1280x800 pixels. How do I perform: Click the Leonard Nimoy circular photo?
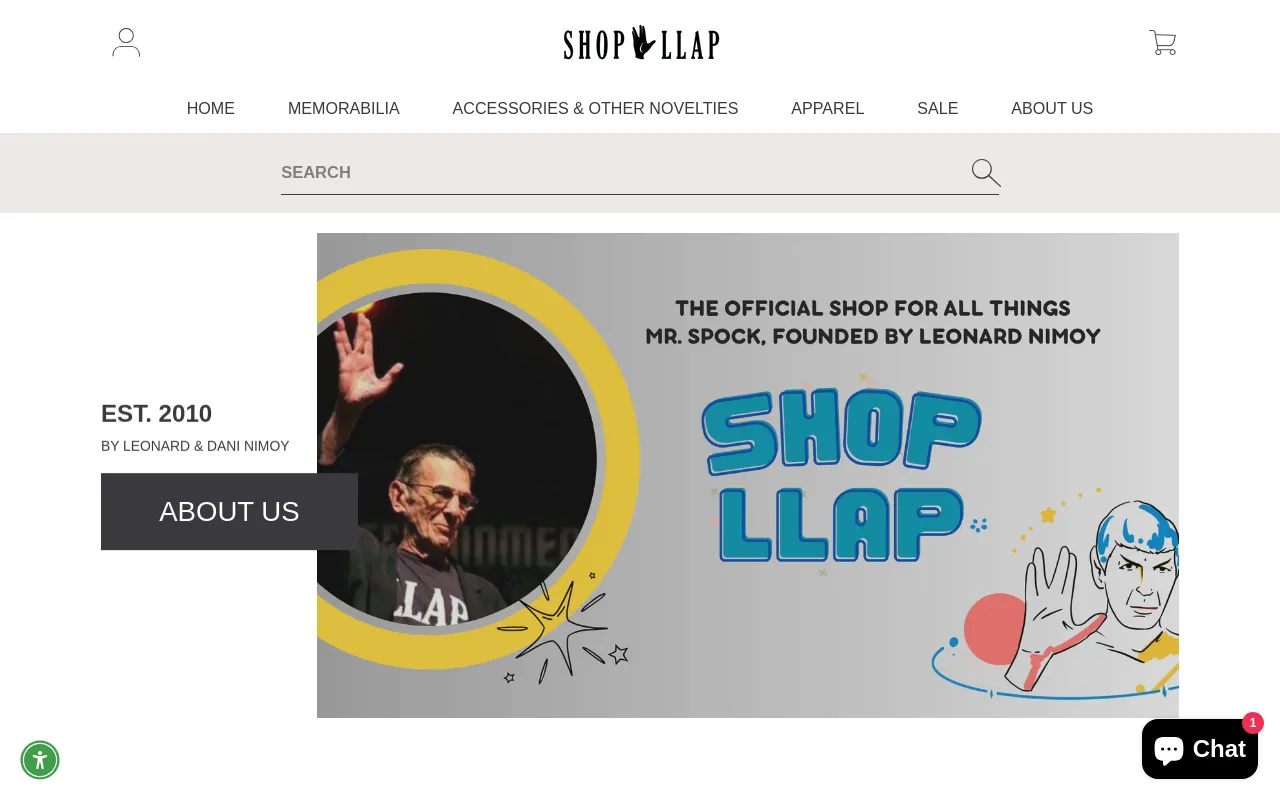point(457,459)
